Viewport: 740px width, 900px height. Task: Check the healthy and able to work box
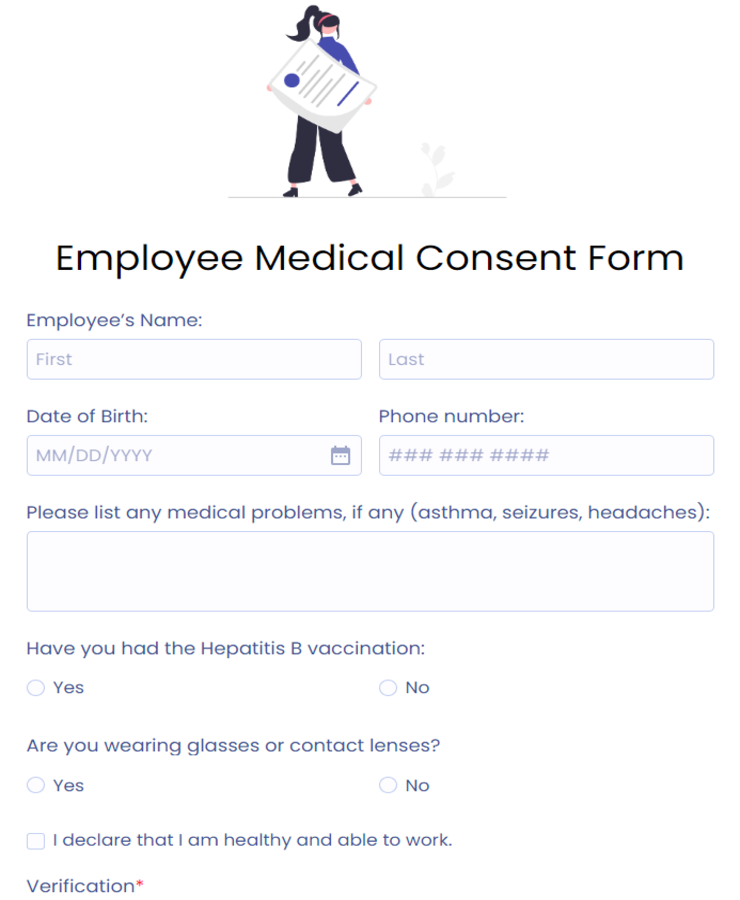click(x=36, y=841)
